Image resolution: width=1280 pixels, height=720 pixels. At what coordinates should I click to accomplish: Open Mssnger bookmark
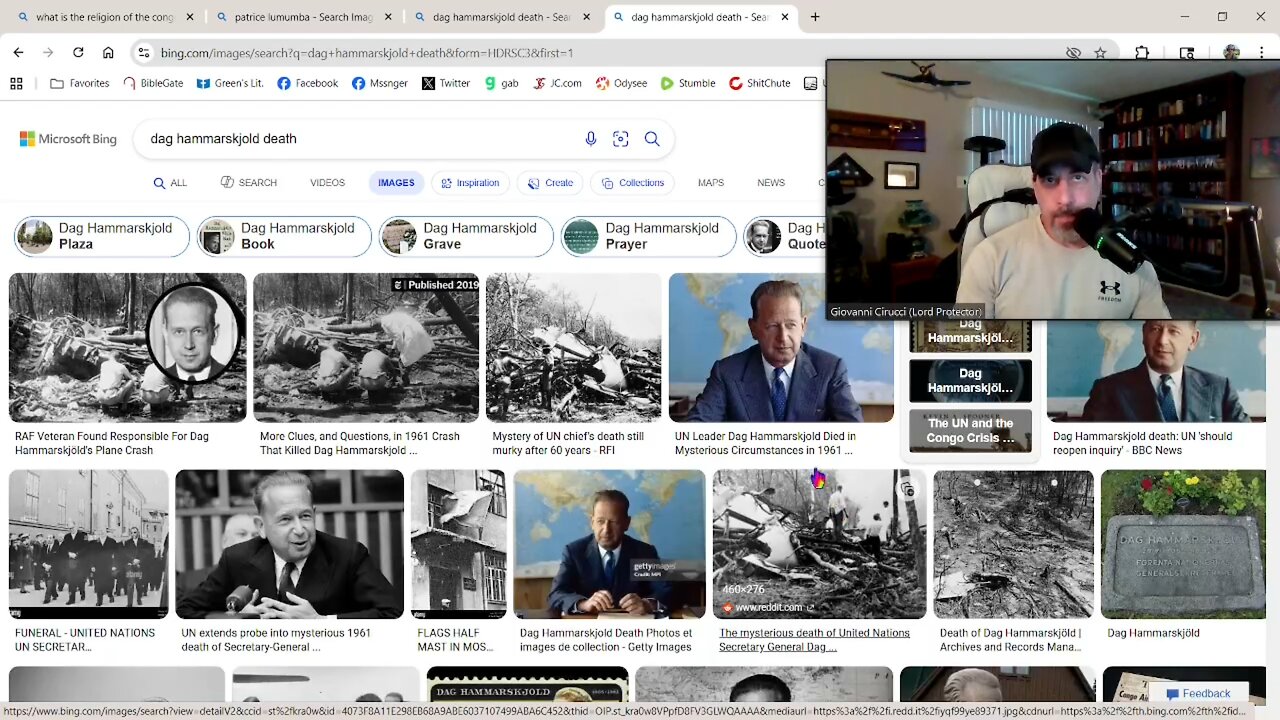380,83
